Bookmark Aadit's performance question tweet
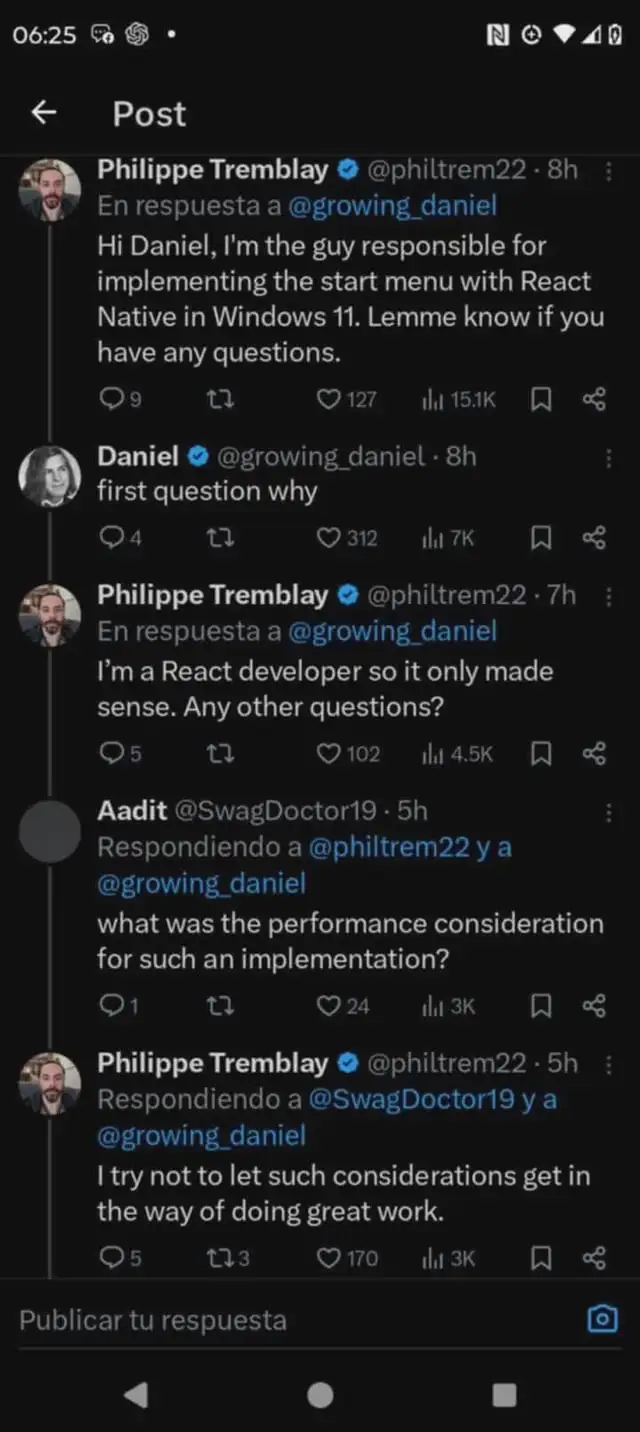 click(x=540, y=1006)
